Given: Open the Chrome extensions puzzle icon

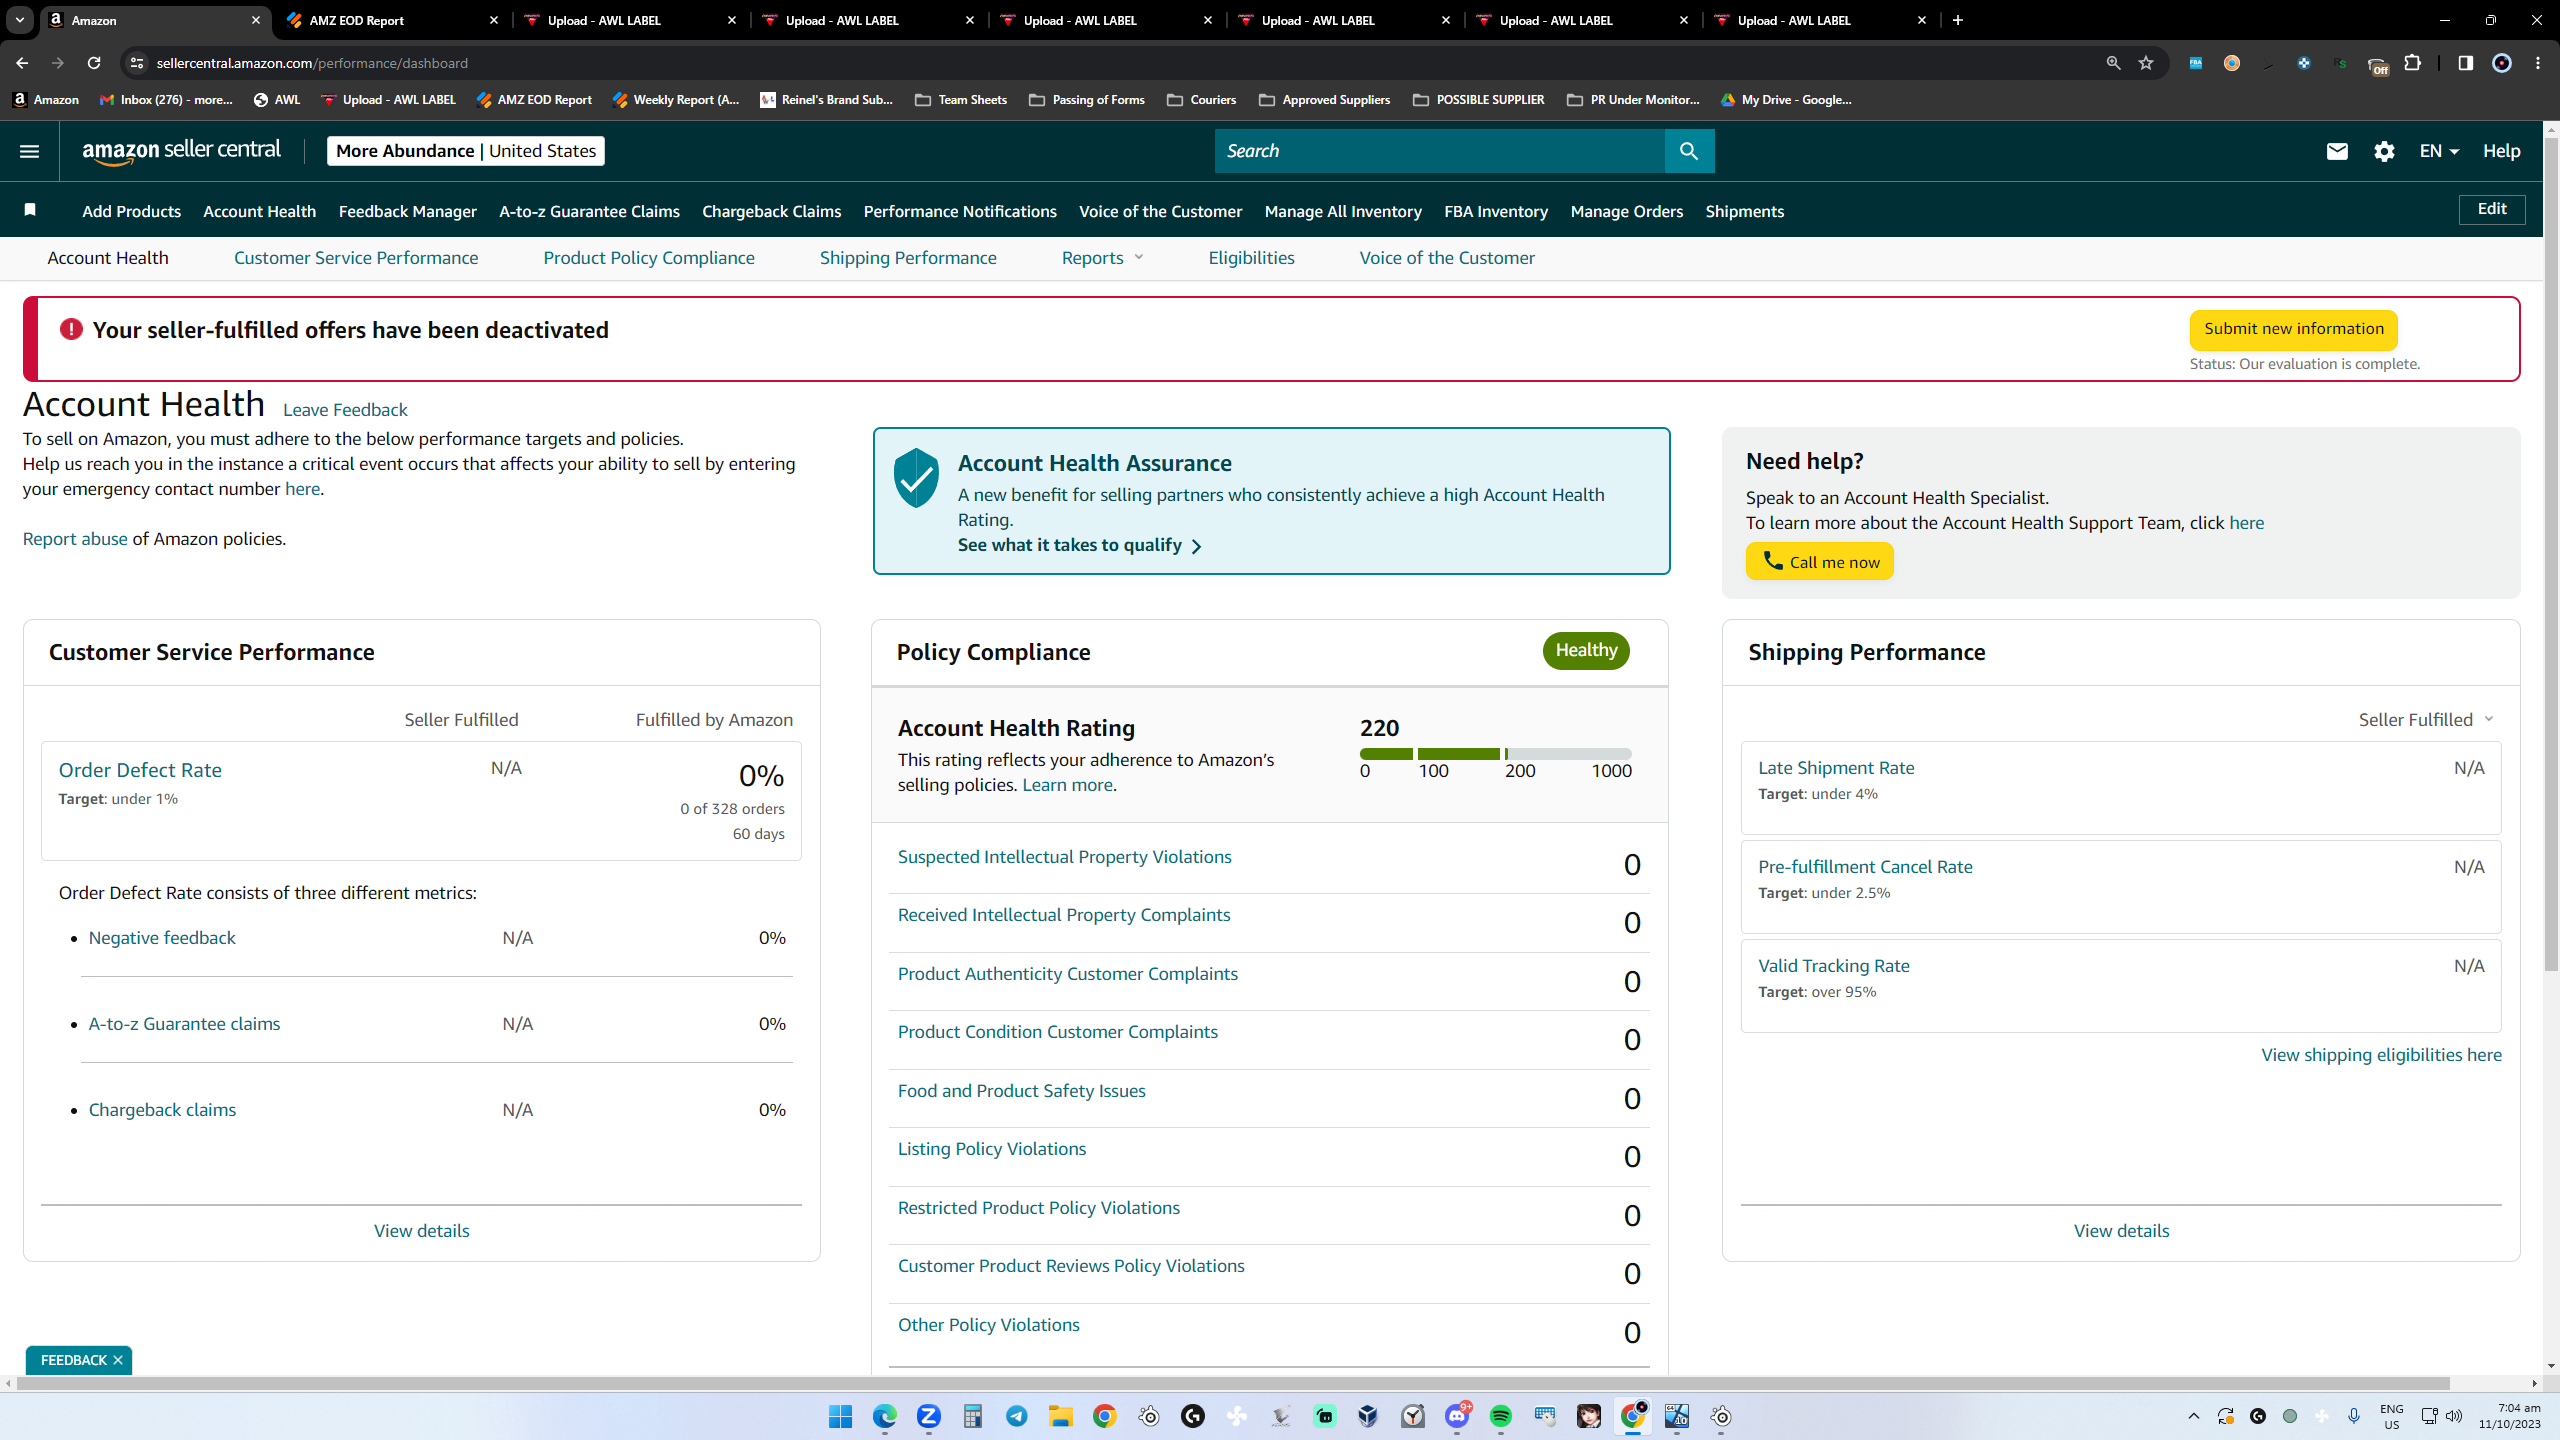Looking at the screenshot, I should point(2413,63).
